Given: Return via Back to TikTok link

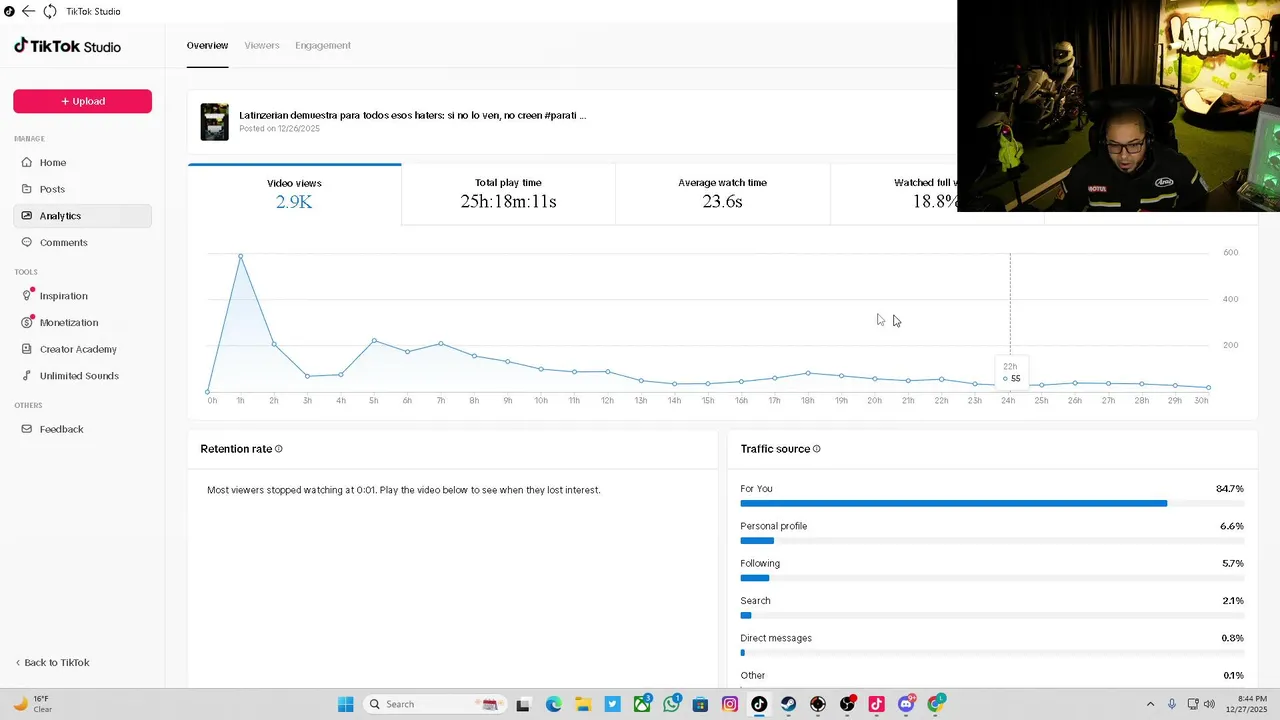Looking at the screenshot, I should click(x=52, y=663).
